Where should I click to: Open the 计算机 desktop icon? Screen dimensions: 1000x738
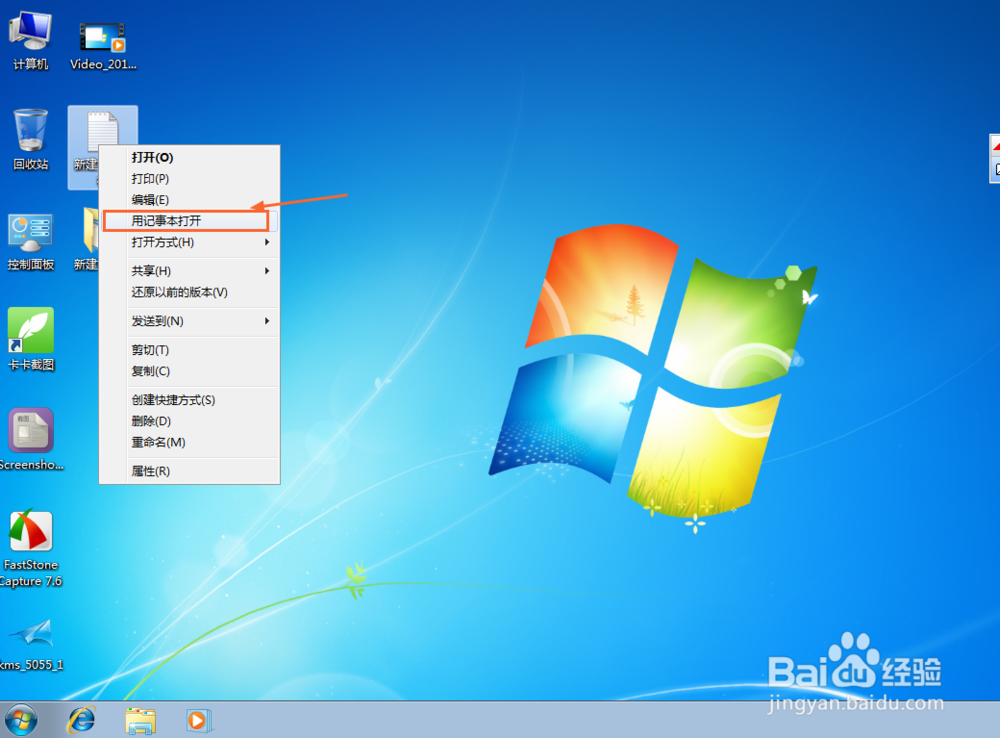(30, 41)
